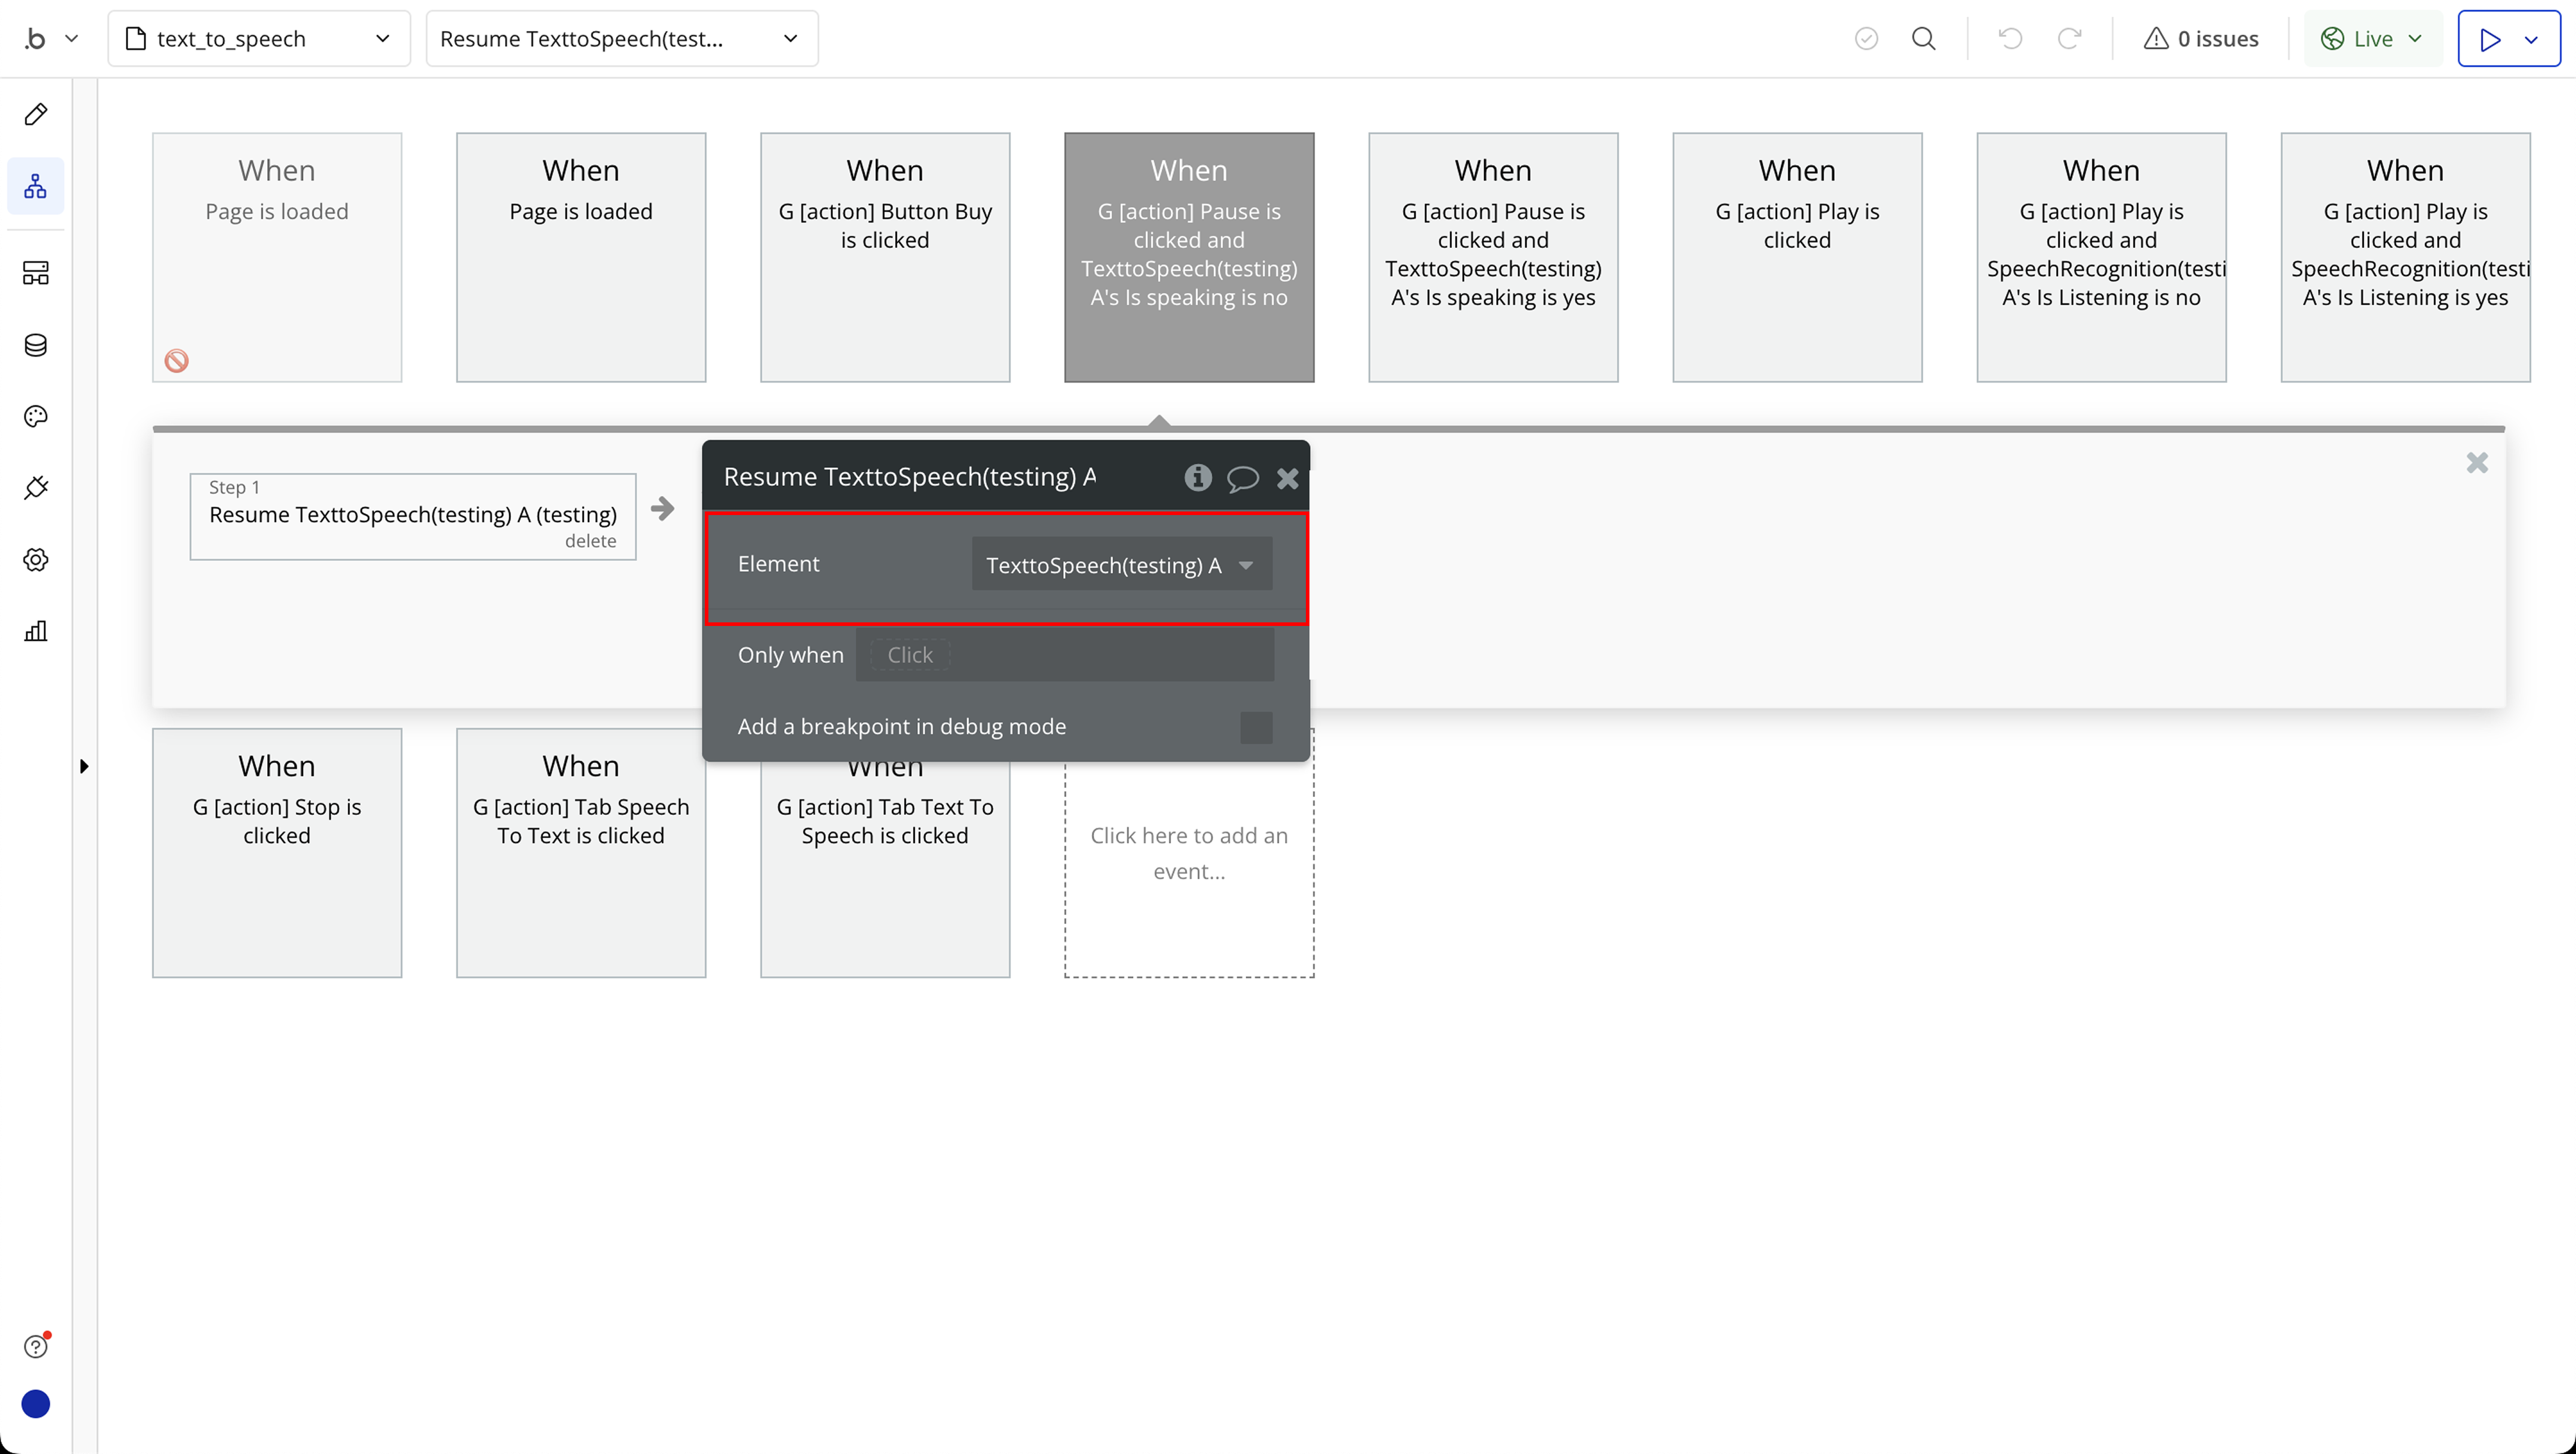This screenshot has width=2576, height=1454.
Task: Select the G [action] Stop is clicked event
Action: (x=277, y=852)
